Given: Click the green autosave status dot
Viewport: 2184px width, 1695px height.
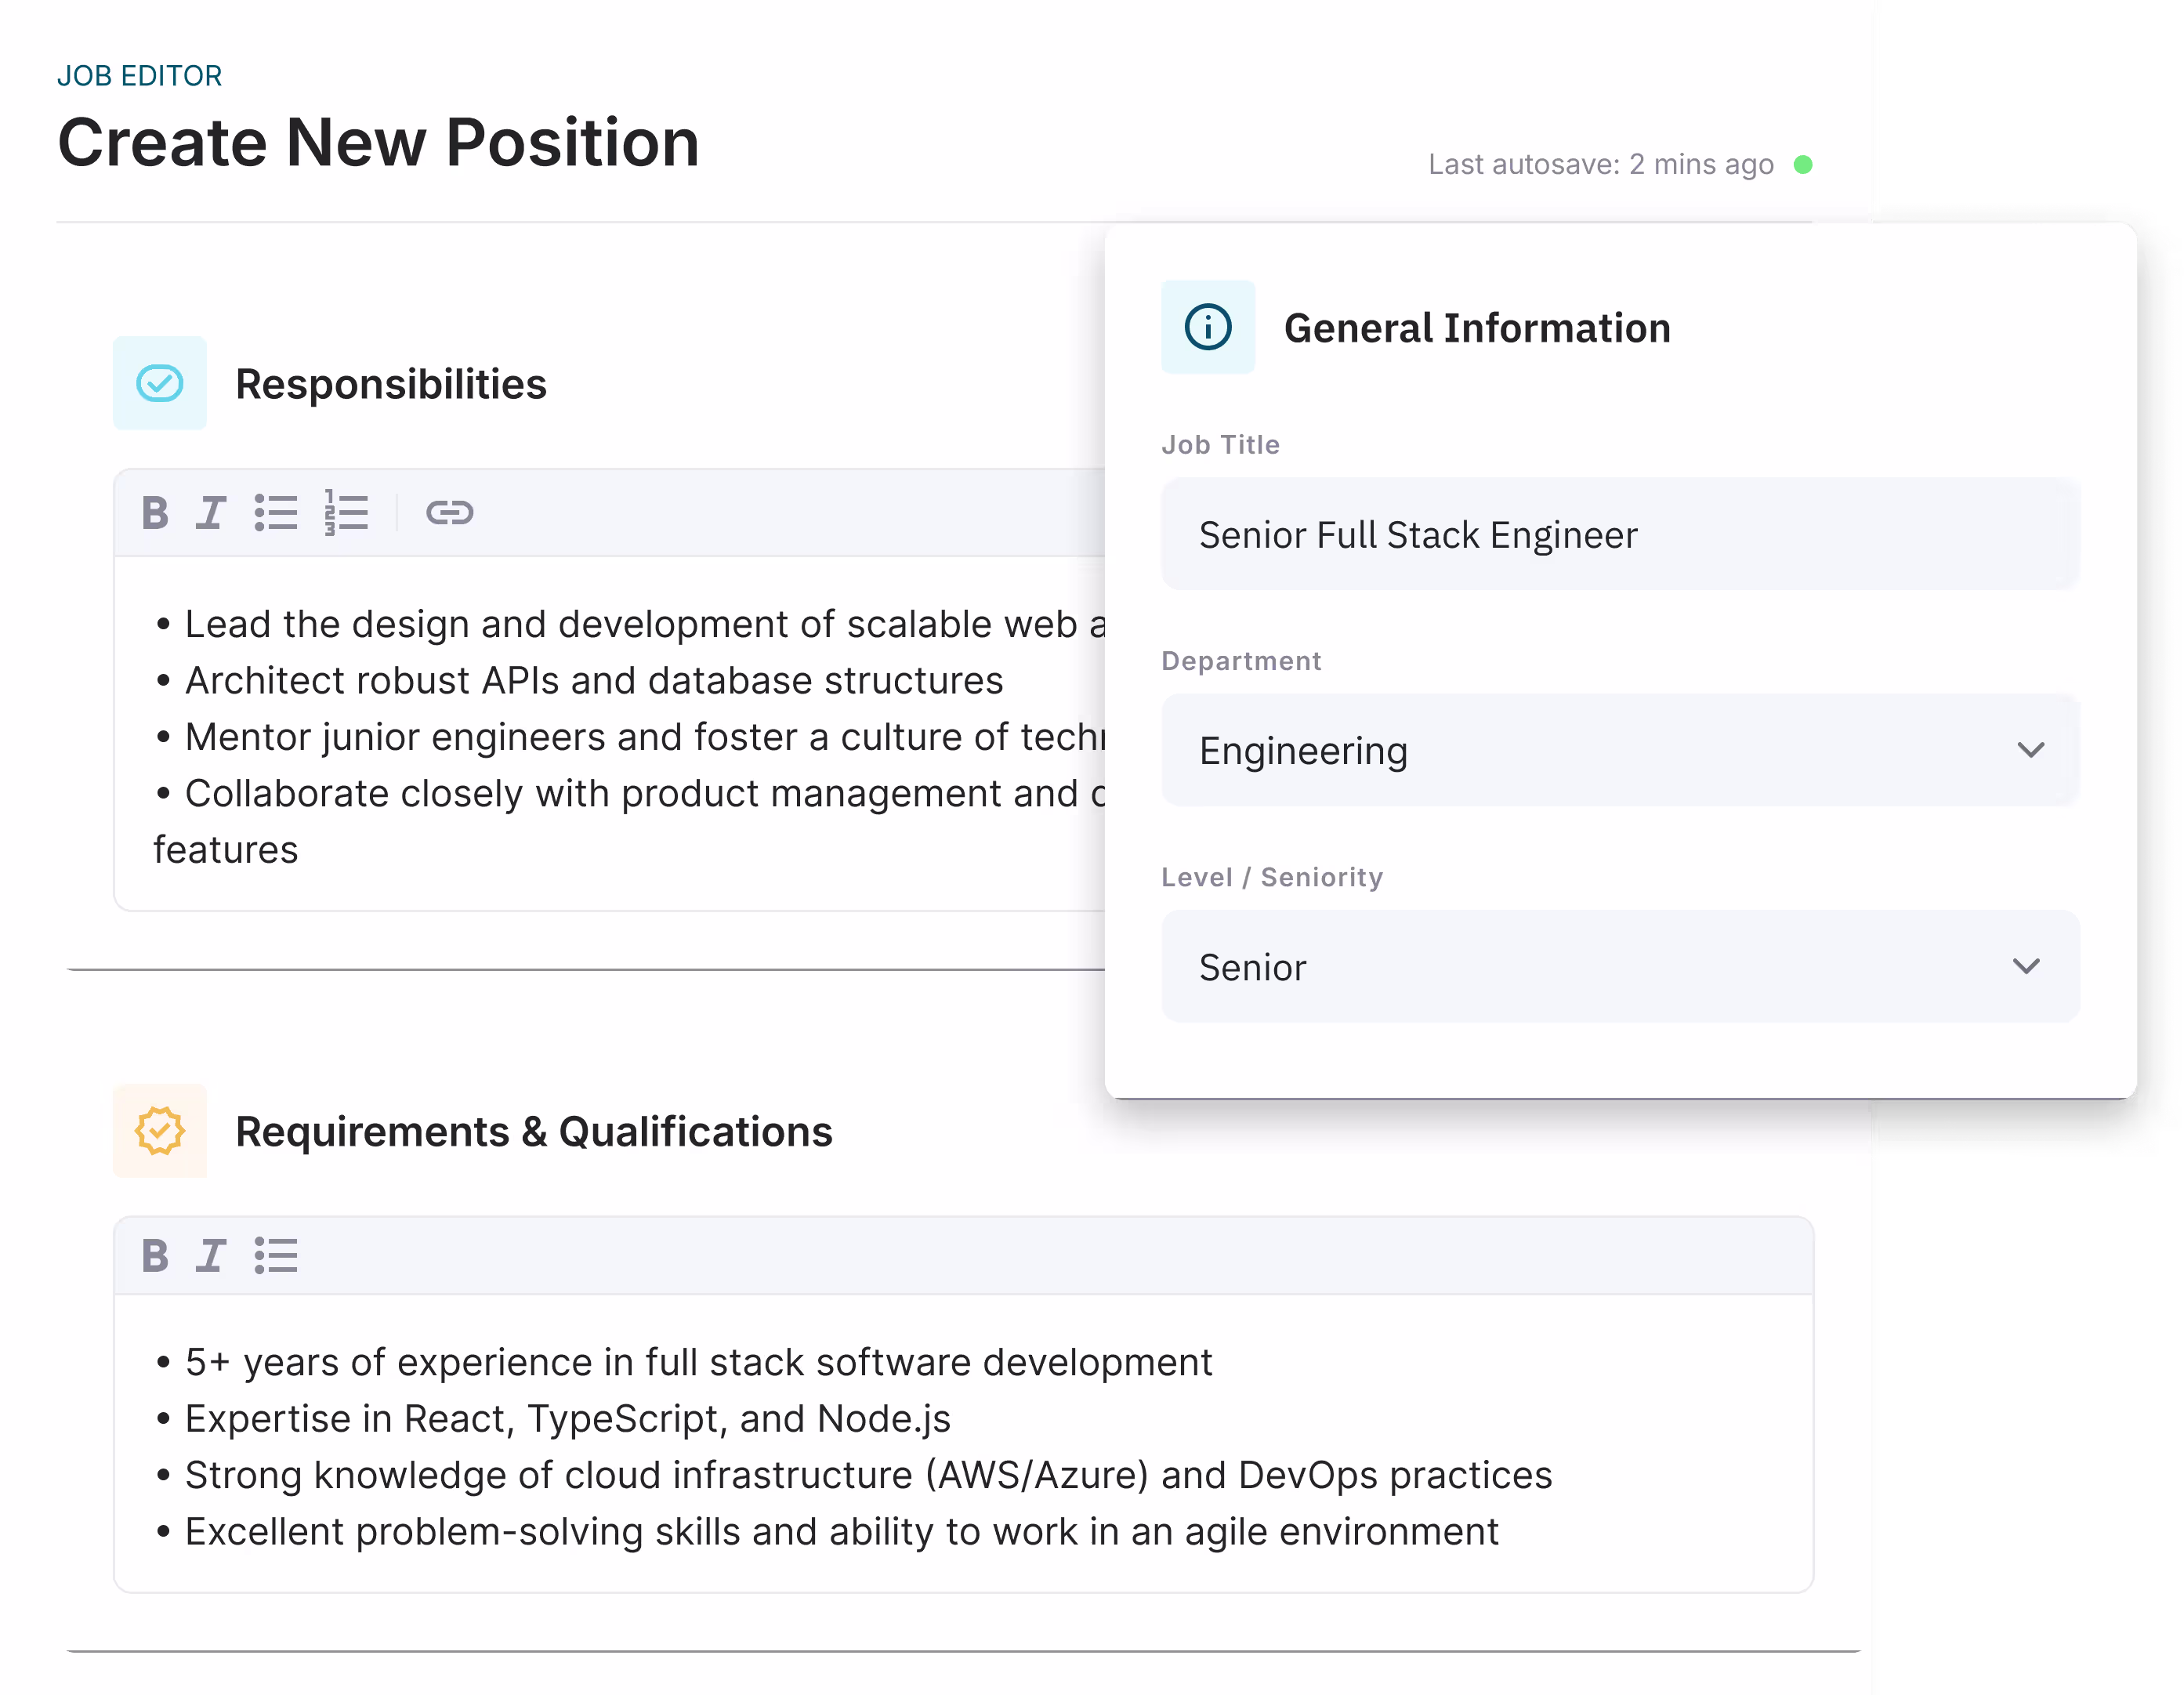Looking at the screenshot, I should click(x=1803, y=164).
